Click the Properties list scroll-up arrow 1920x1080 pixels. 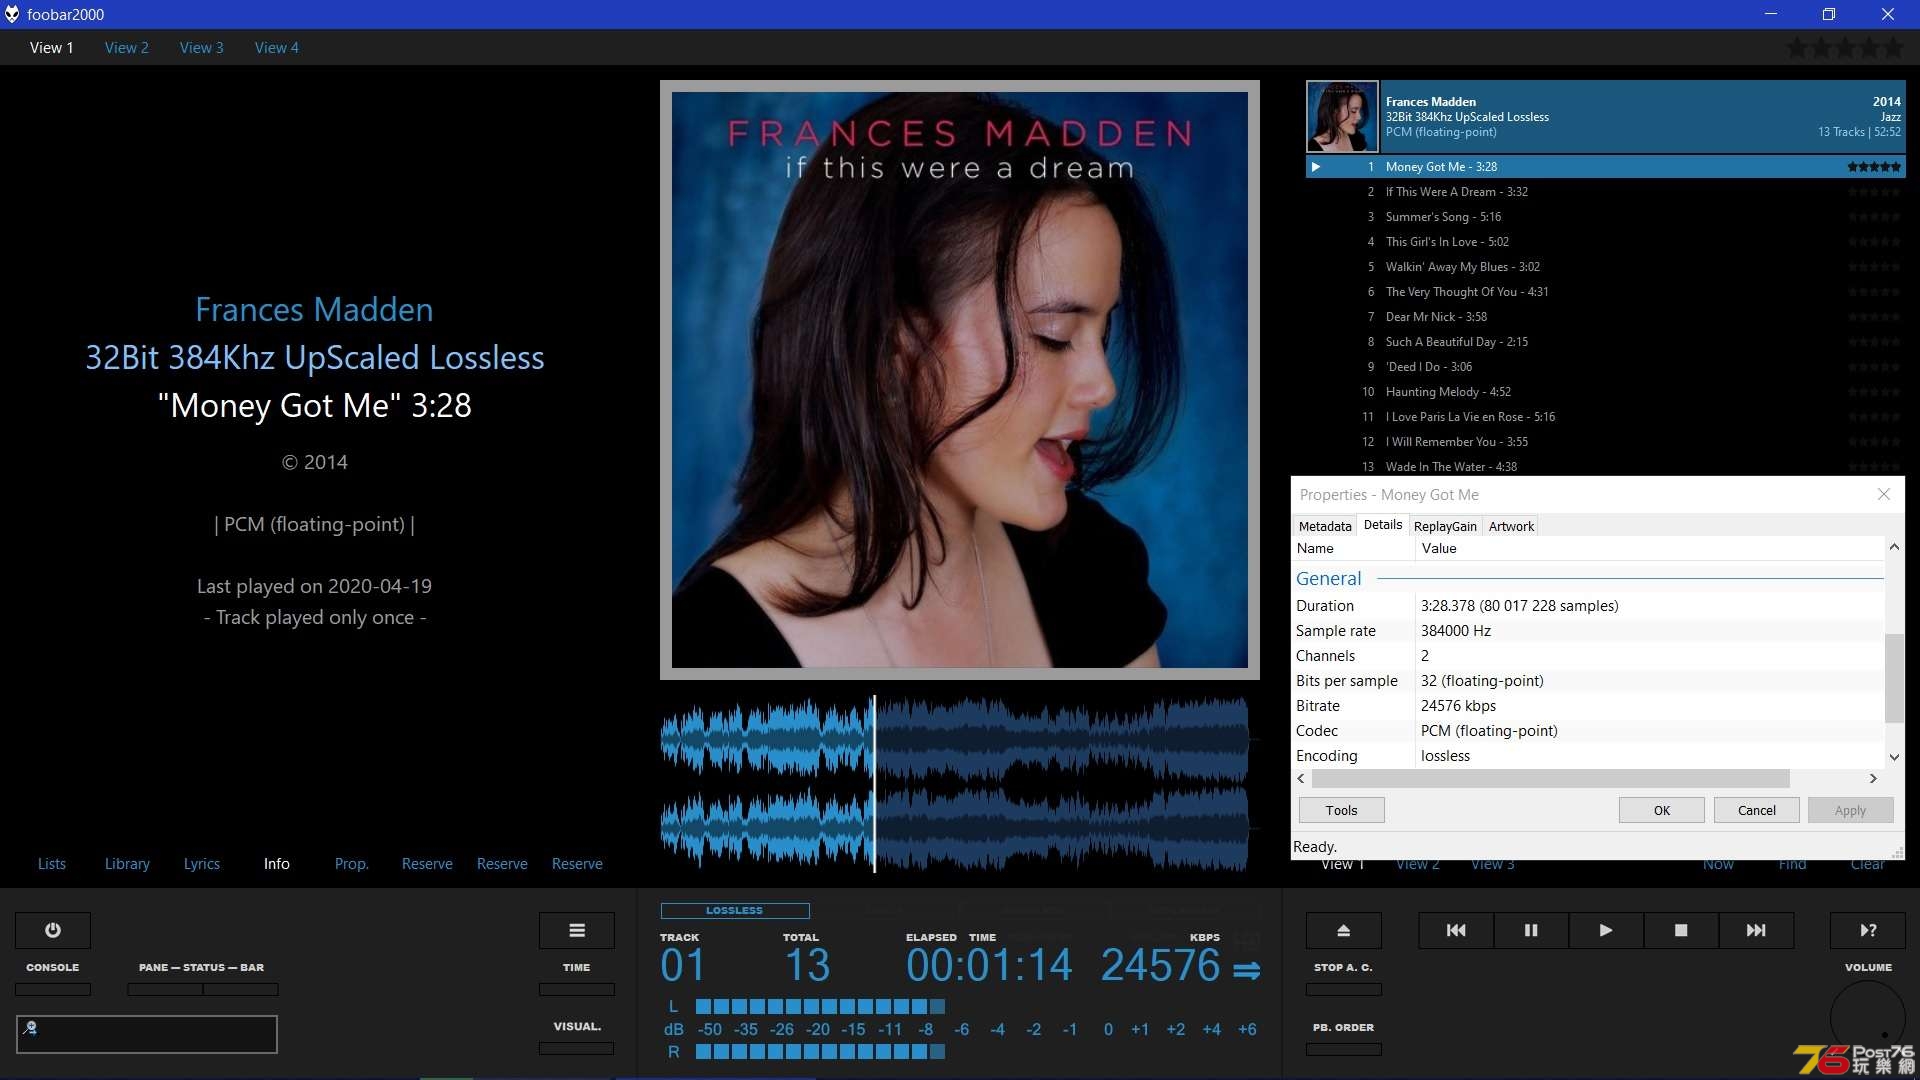pos(1894,548)
